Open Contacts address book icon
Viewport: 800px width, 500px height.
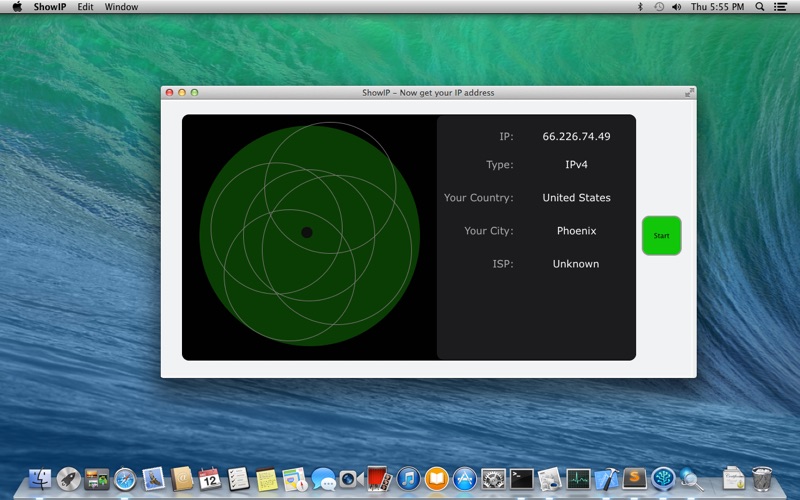(x=182, y=480)
